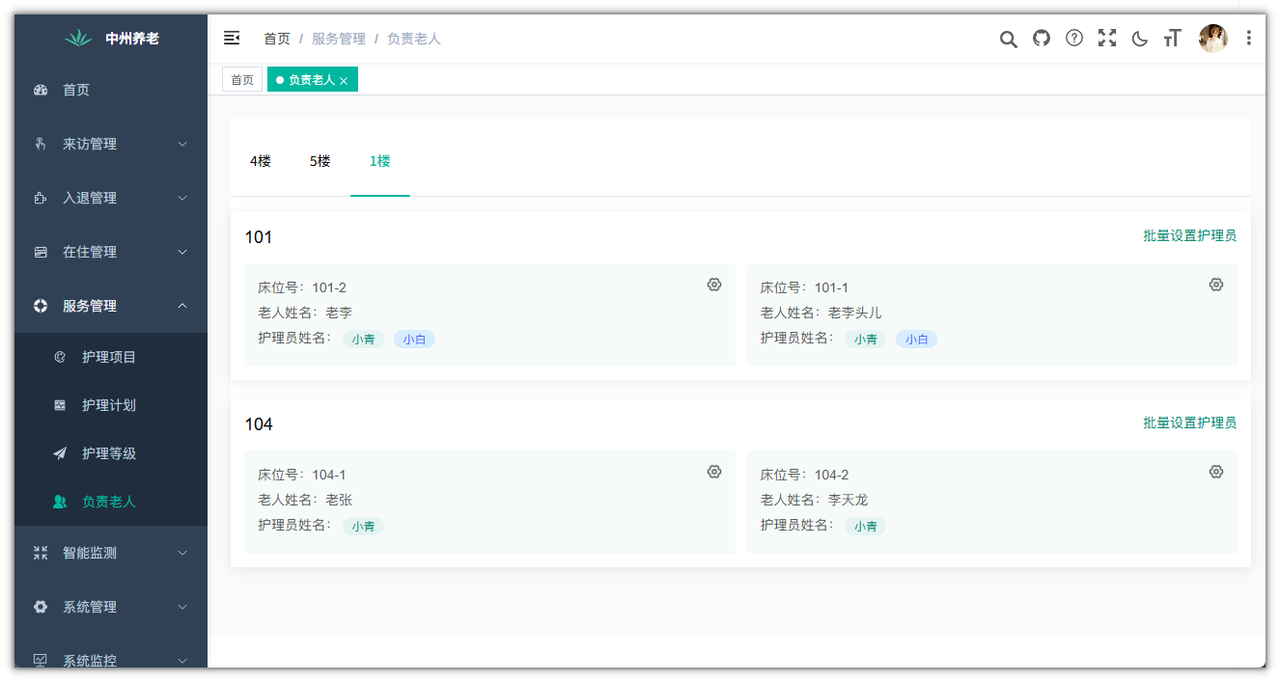Click the 系统管理 gear icon in sidebar
Viewport: 1280px width, 682px height.
(41, 607)
